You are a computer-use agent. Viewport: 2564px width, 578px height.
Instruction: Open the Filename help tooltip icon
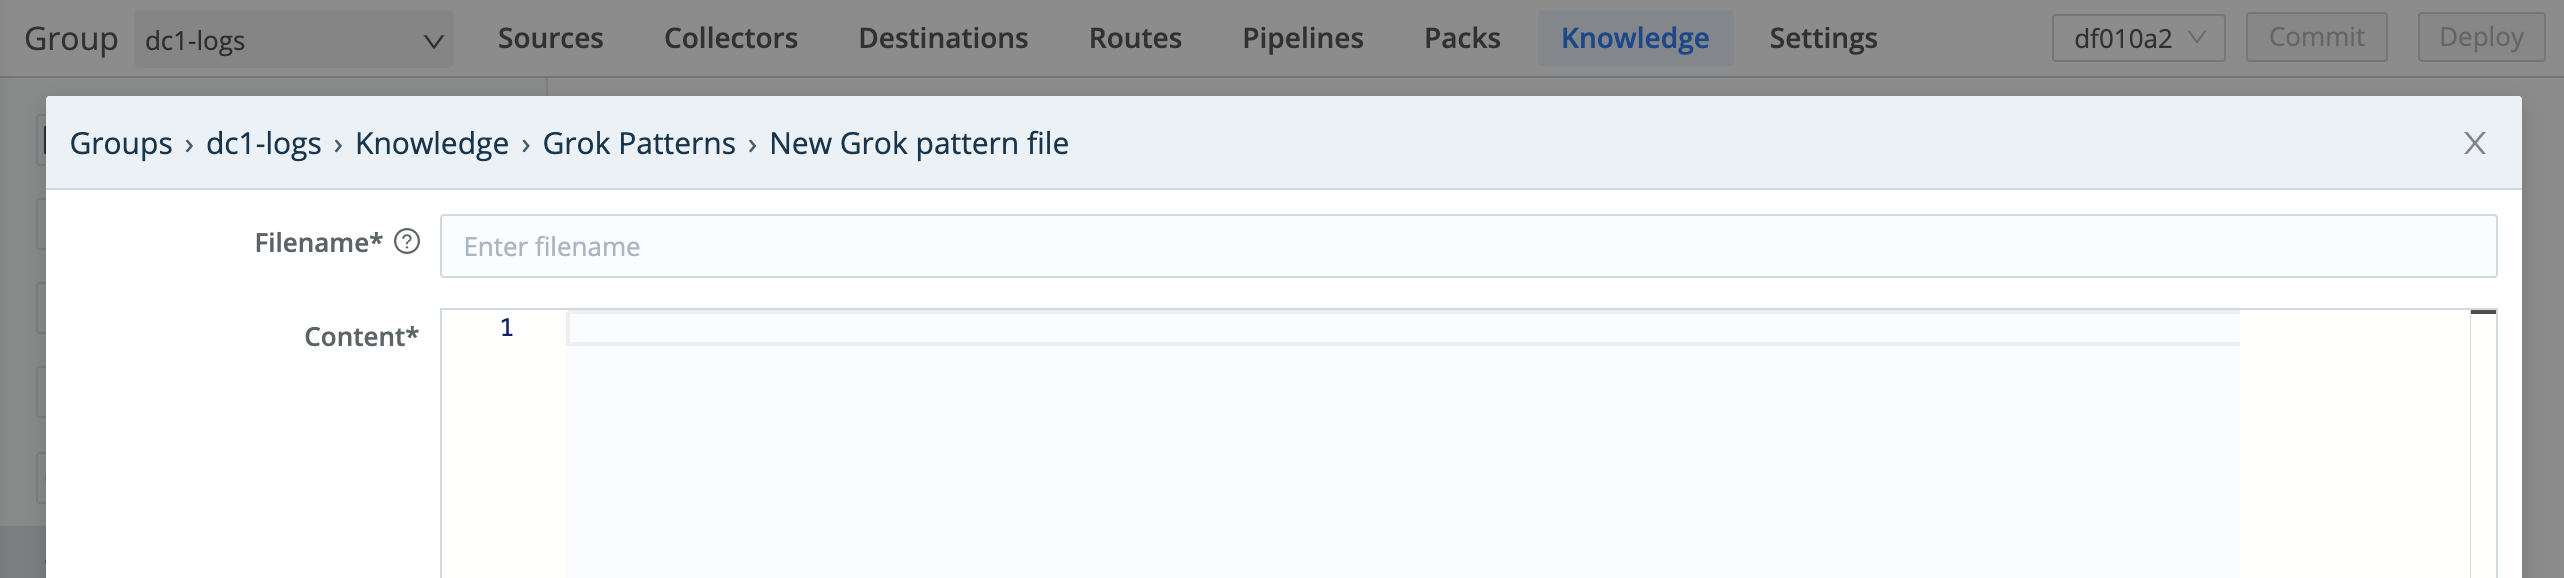[407, 241]
